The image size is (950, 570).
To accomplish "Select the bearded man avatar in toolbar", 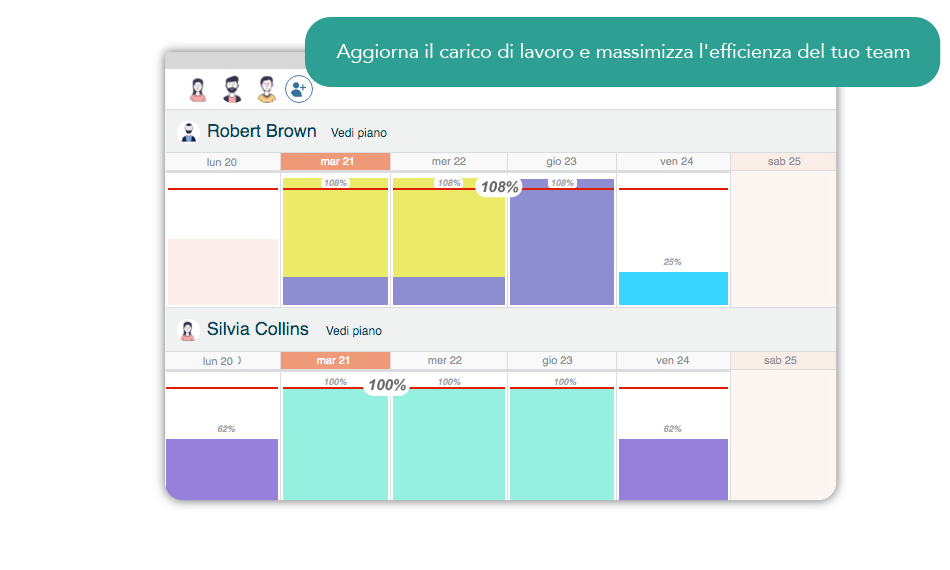I will tap(232, 90).
